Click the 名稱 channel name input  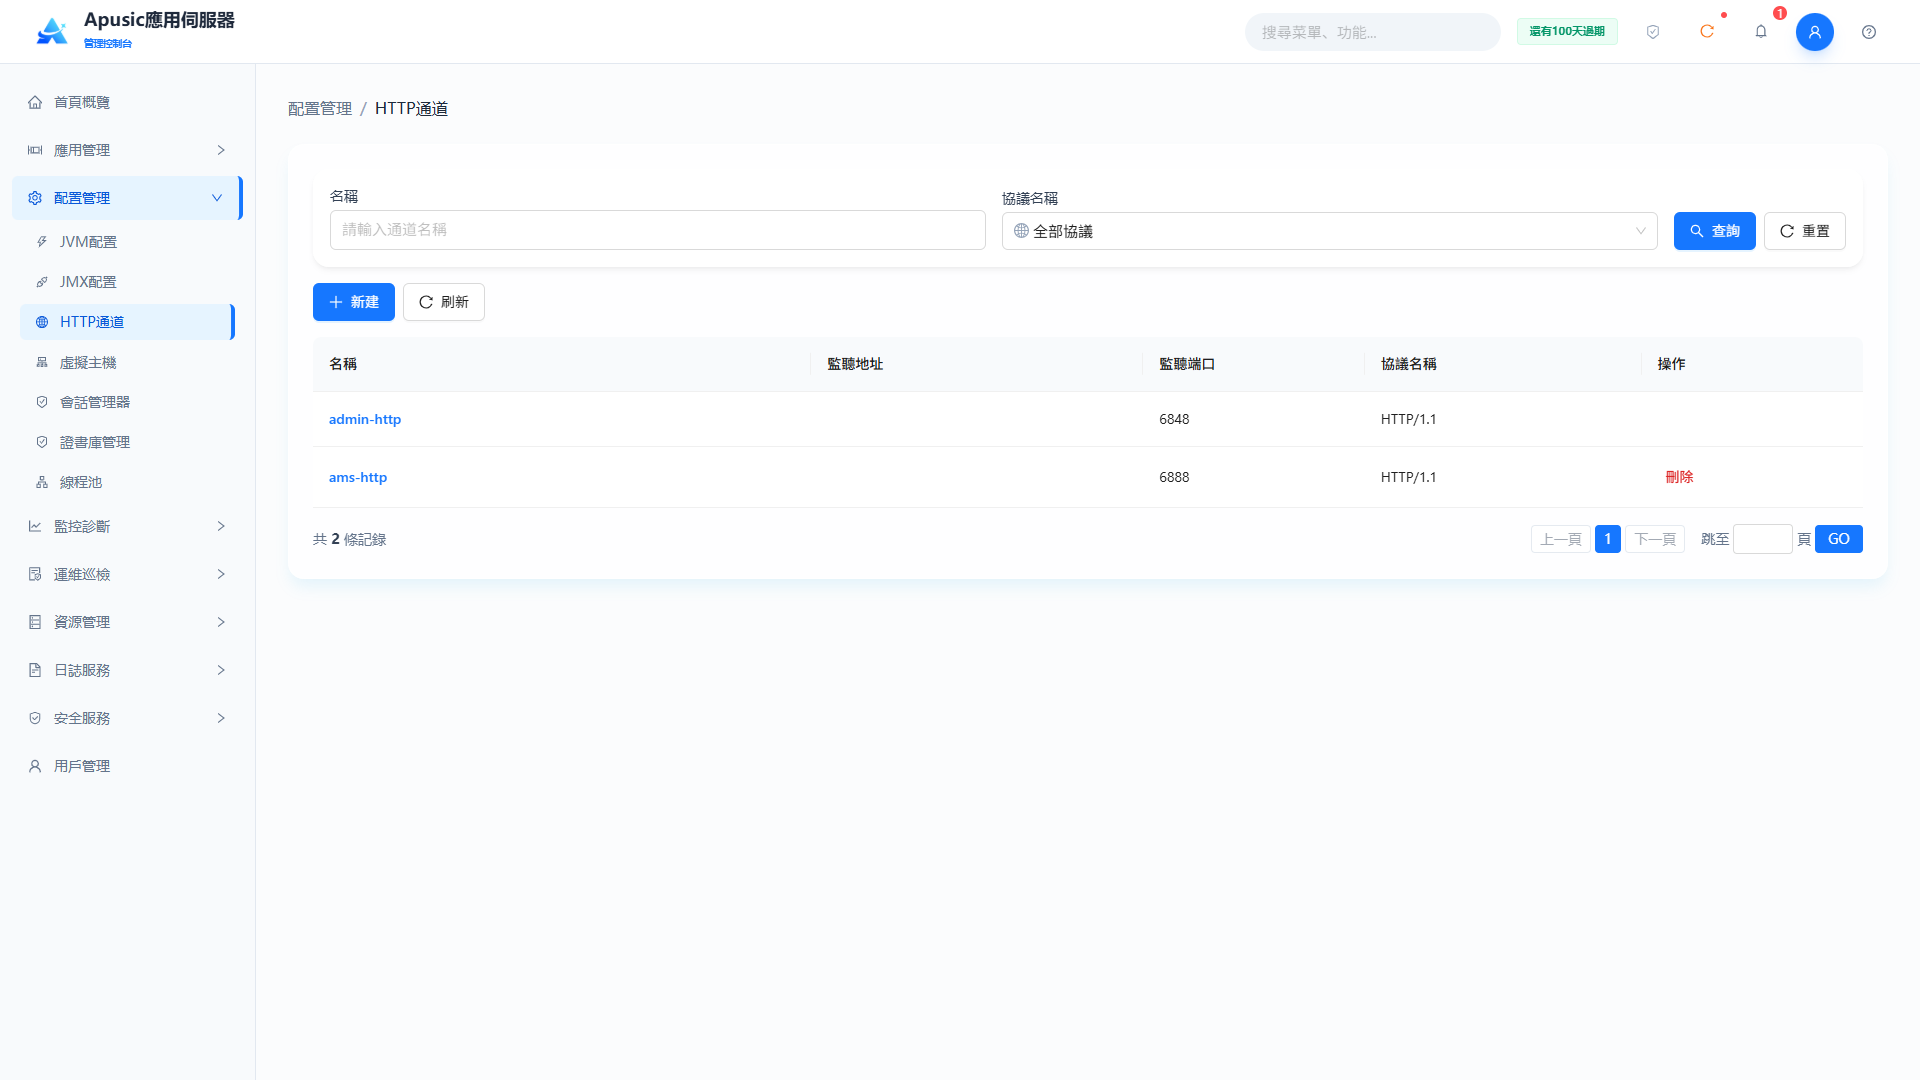pos(658,230)
